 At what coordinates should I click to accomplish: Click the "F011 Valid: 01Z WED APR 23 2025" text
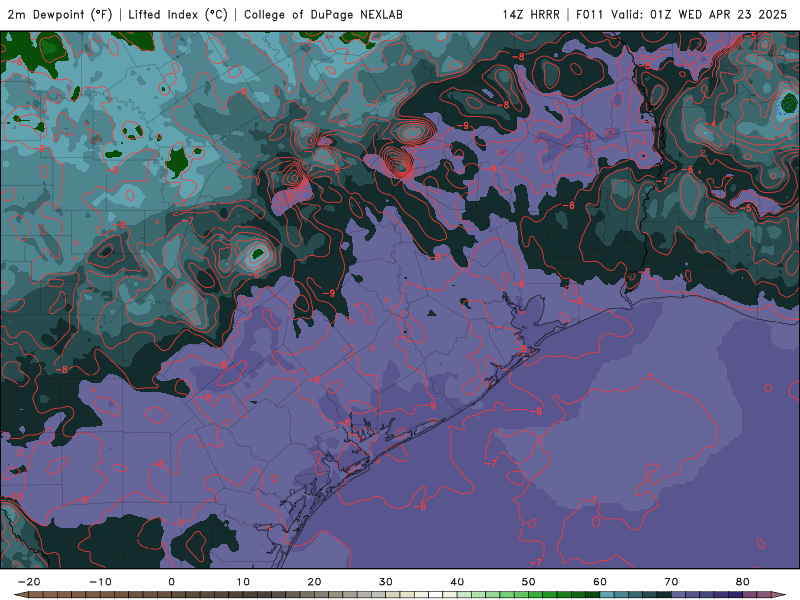click(x=681, y=15)
